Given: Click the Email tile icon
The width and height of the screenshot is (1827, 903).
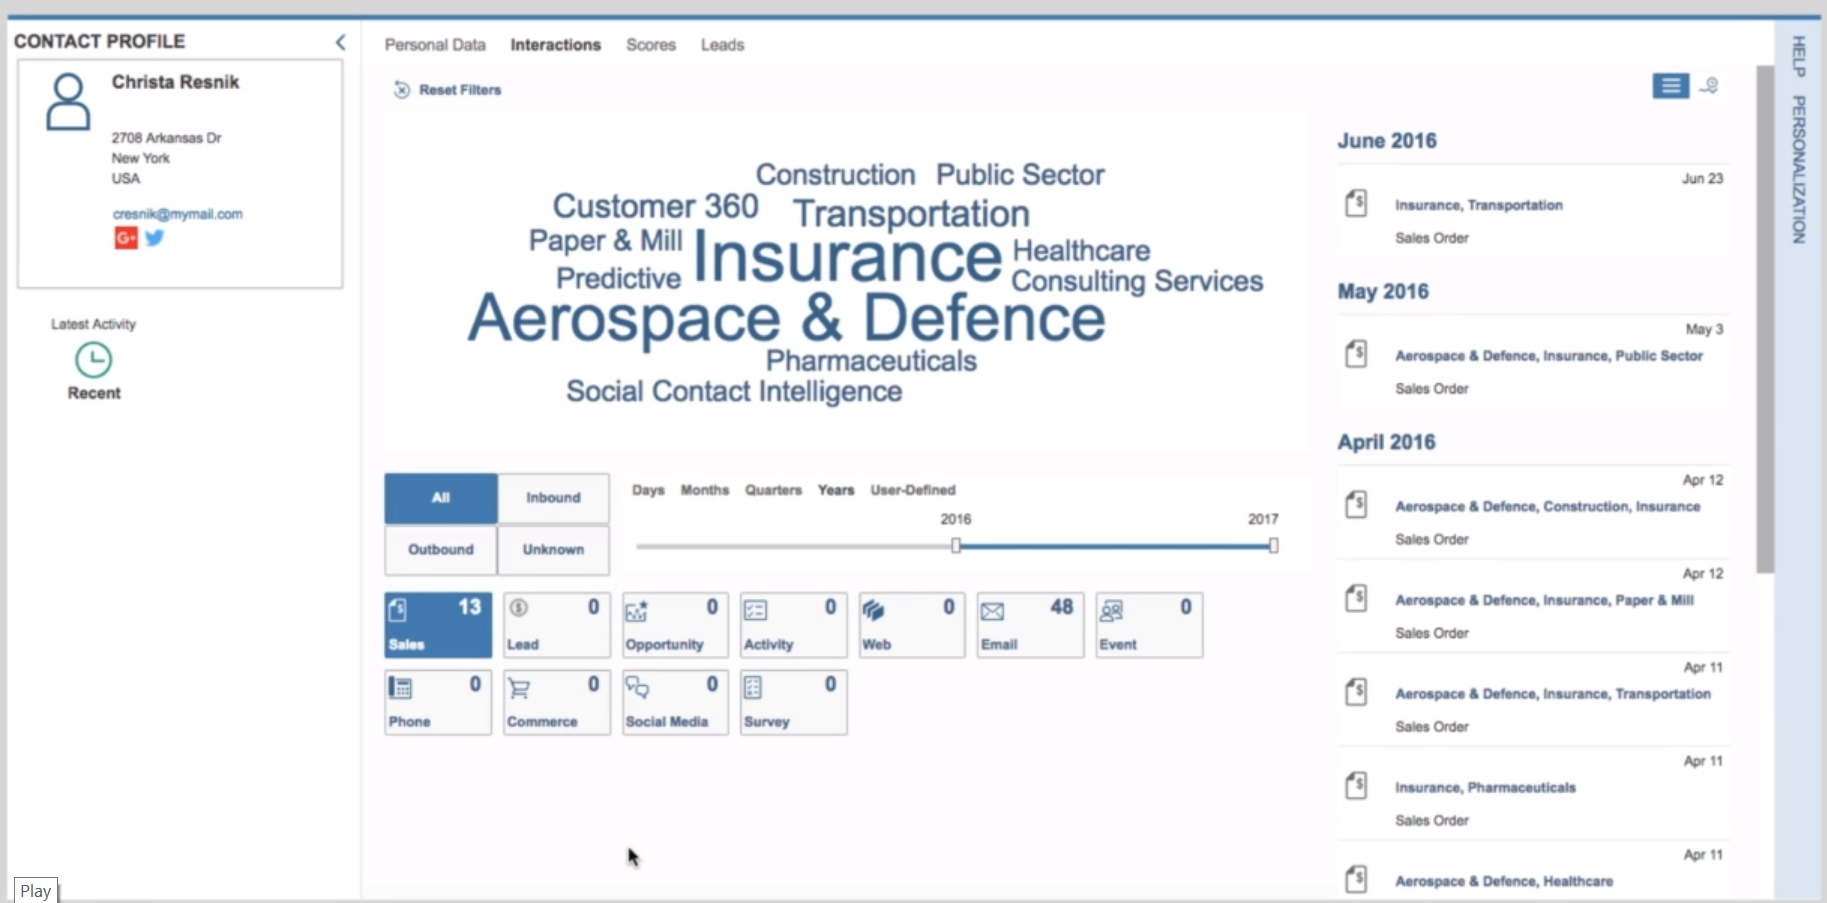Looking at the screenshot, I should (x=992, y=611).
